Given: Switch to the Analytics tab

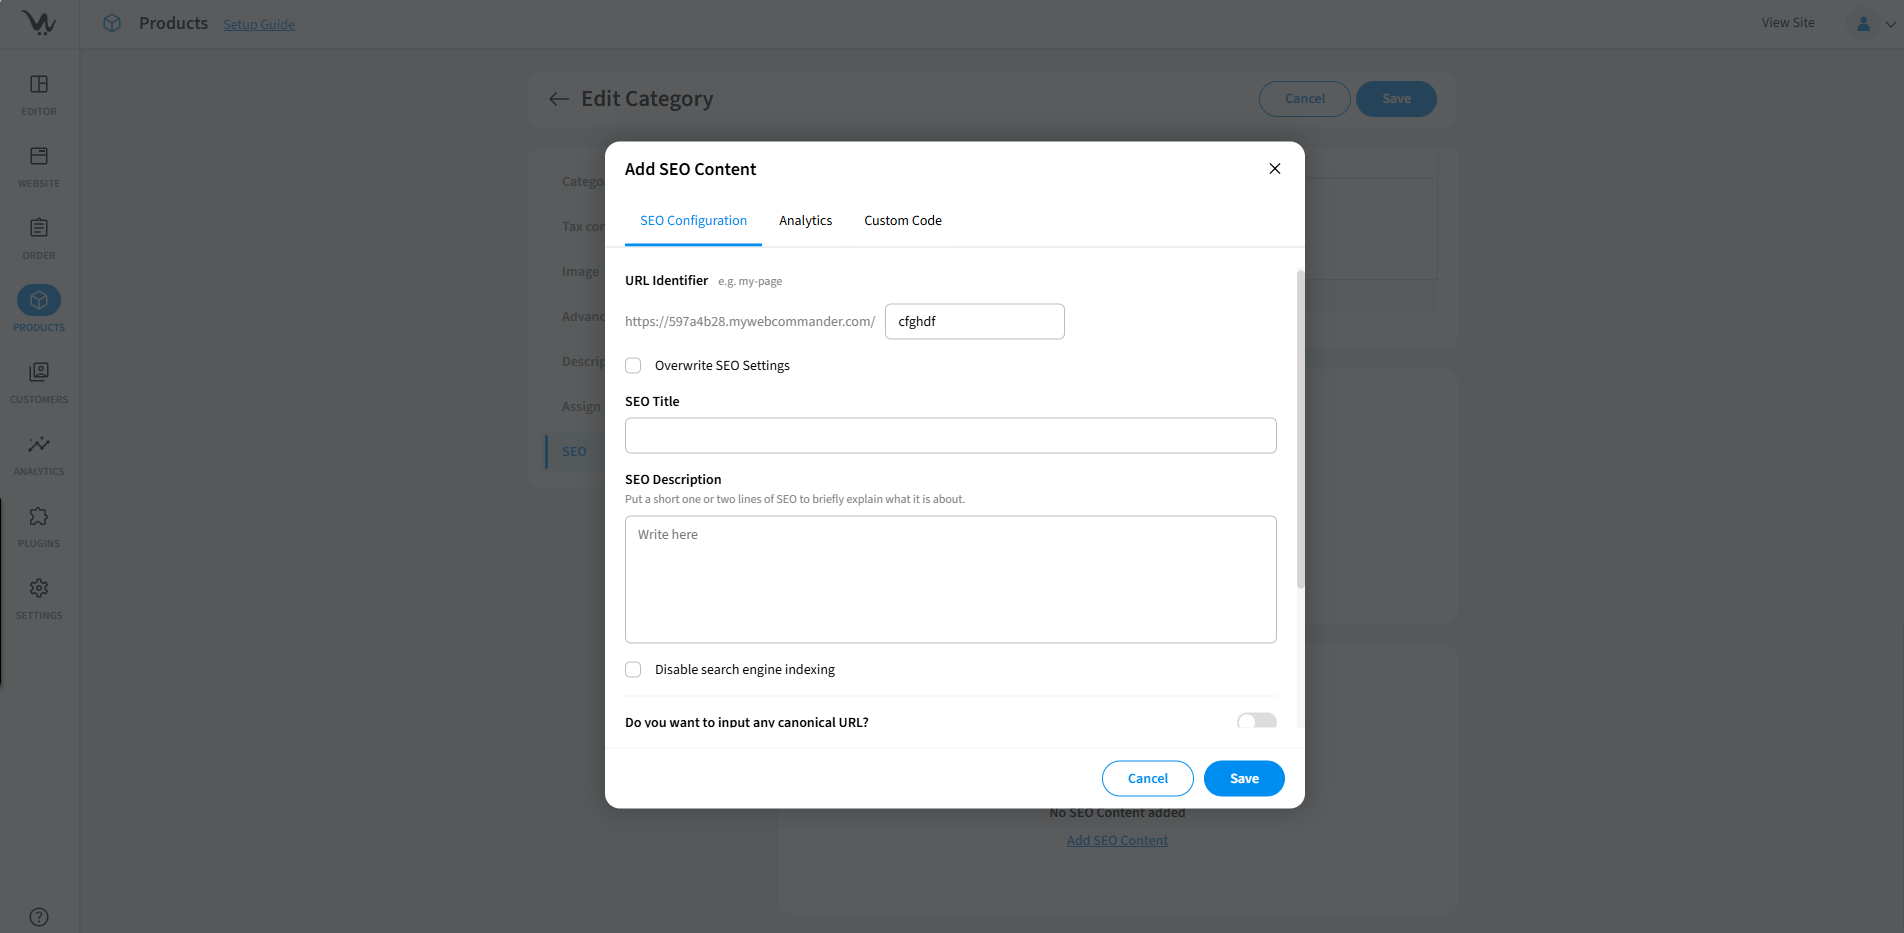Looking at the screenshot, I should click(805, 221).
